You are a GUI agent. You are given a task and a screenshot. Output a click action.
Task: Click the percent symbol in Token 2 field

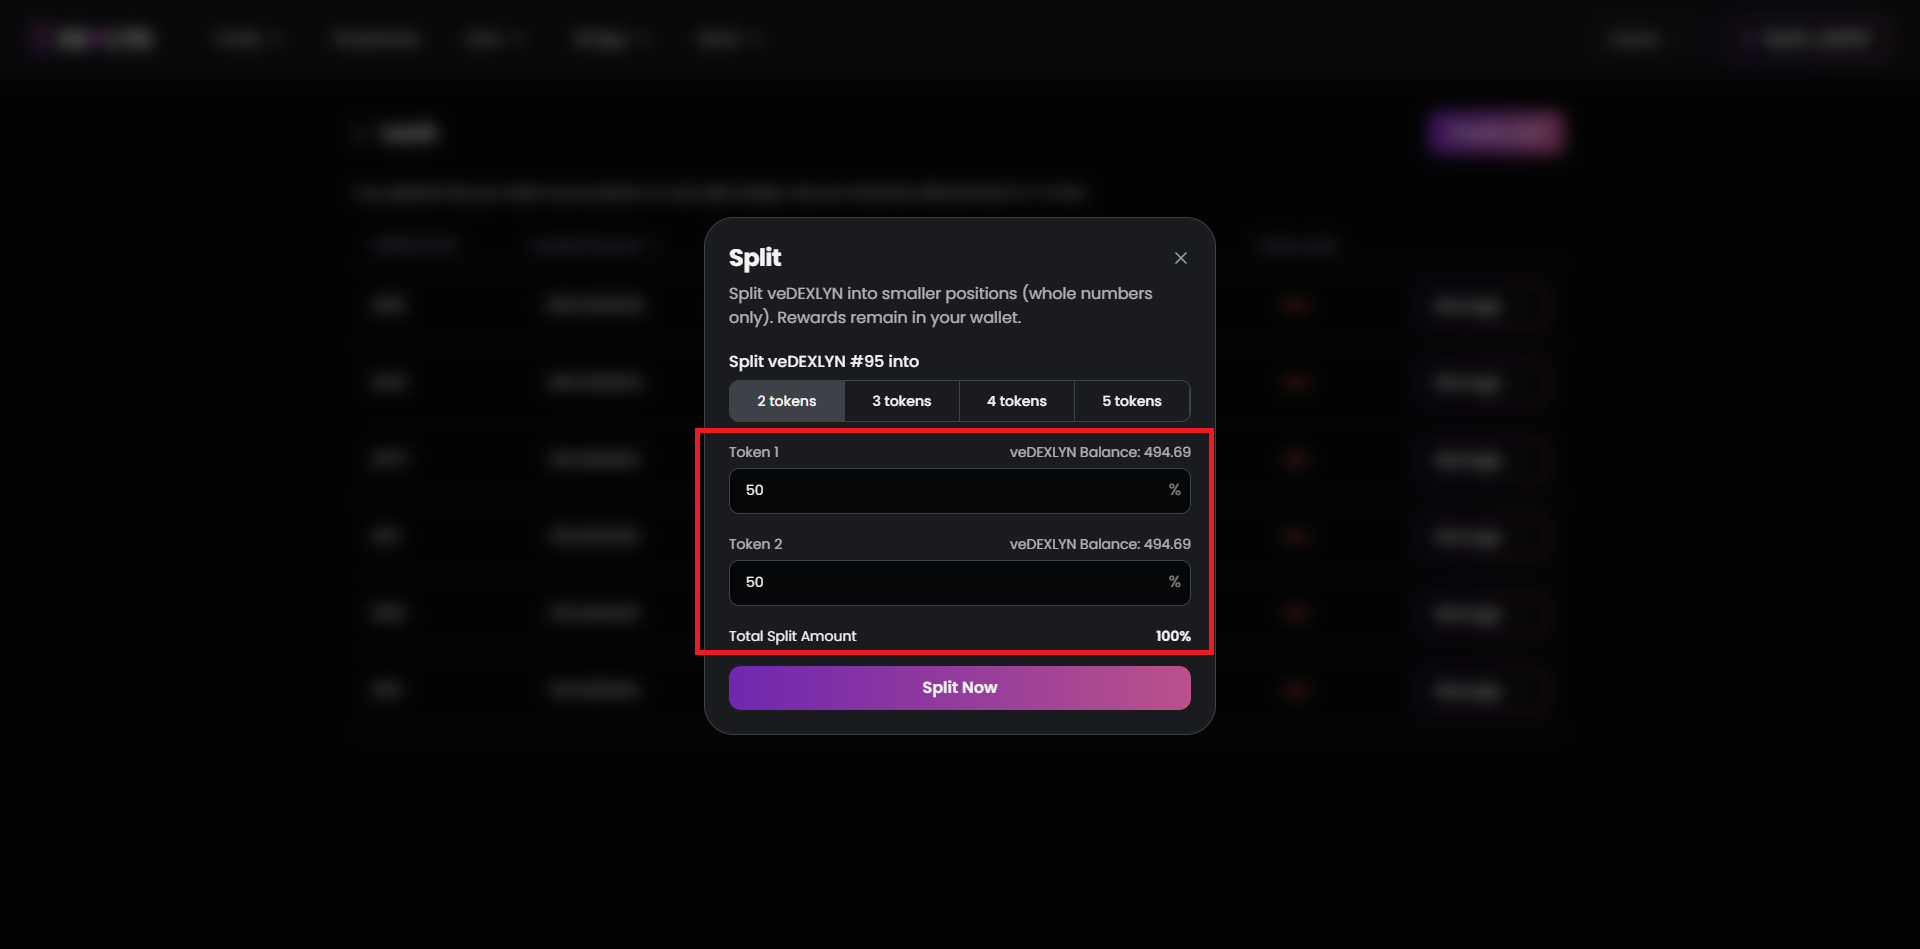1174,582
